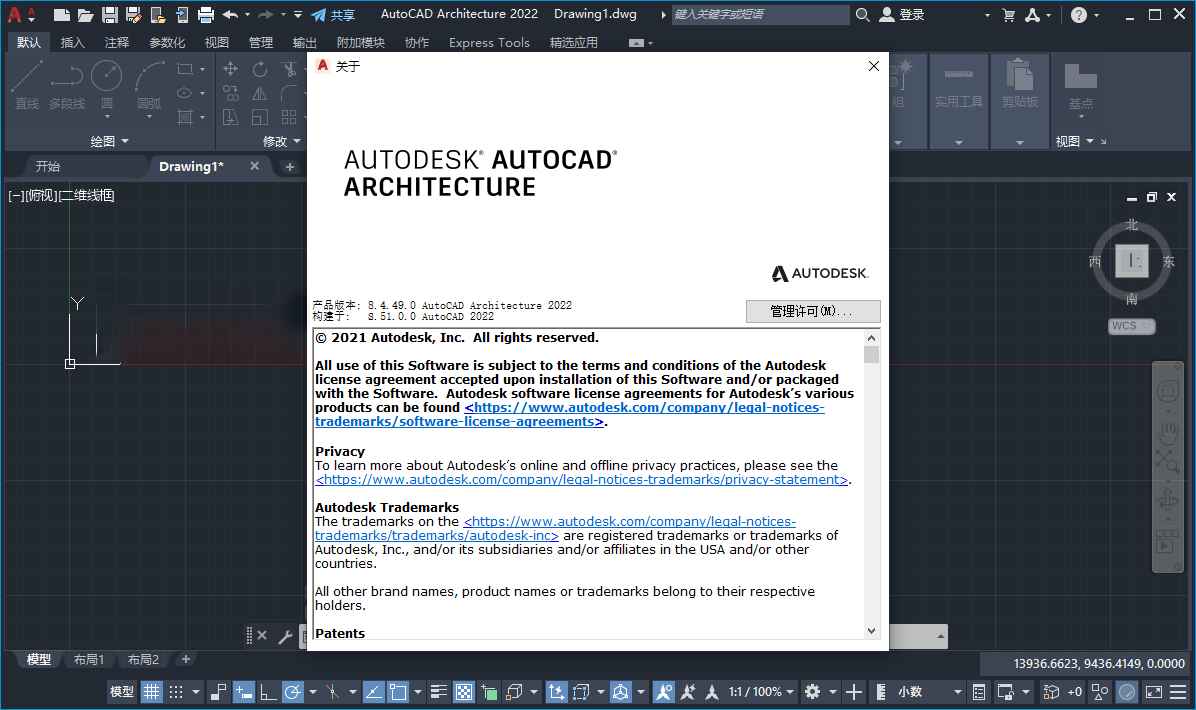Toggle polar tracking in status bar
1196x710 pixels.
coord(292,692)
